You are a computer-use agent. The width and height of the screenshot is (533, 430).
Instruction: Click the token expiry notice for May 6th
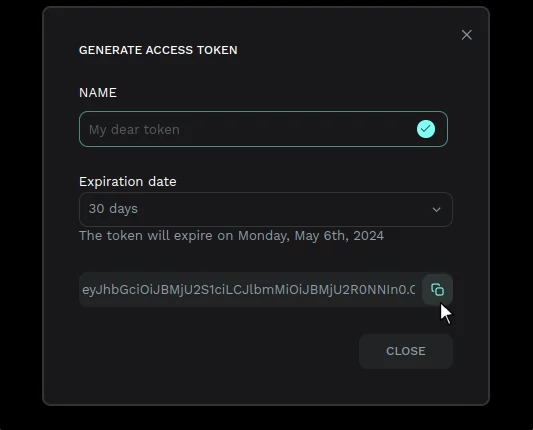coord(231,236)
